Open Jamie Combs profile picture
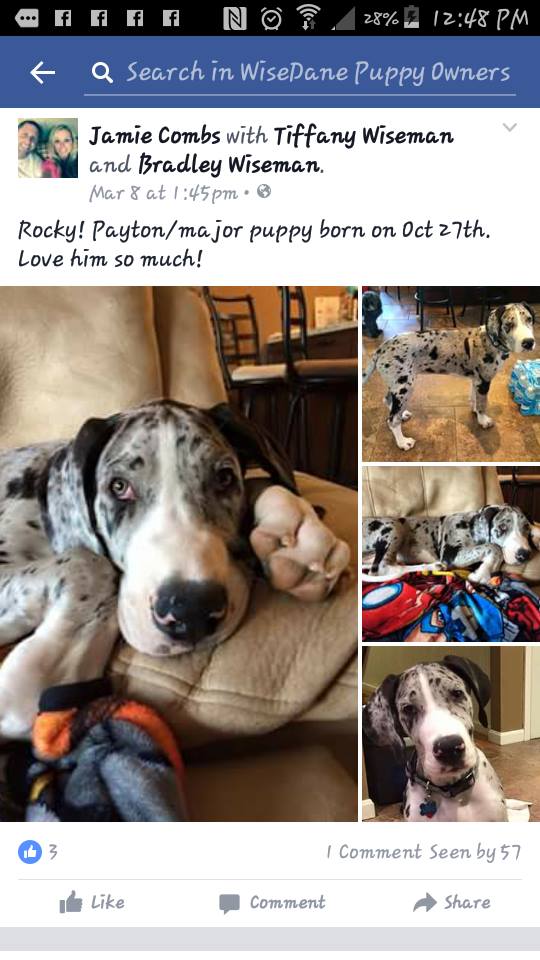540x960 pixels. tap(48, 148)
